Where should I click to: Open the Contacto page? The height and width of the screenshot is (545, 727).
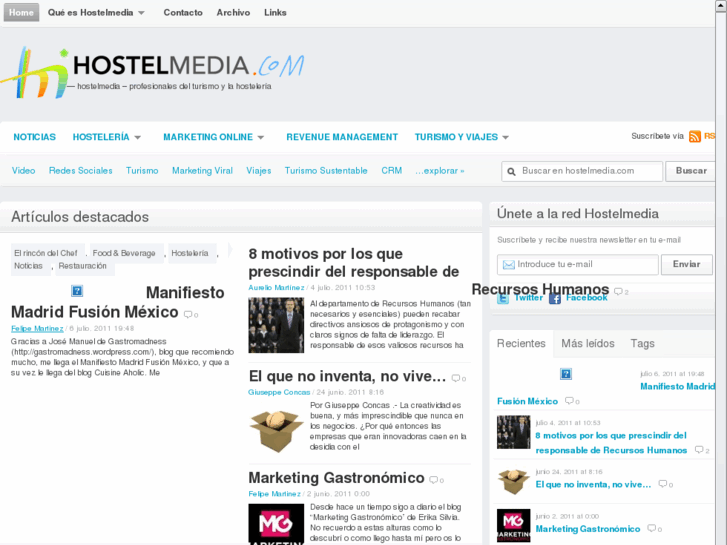coord(183,13)
